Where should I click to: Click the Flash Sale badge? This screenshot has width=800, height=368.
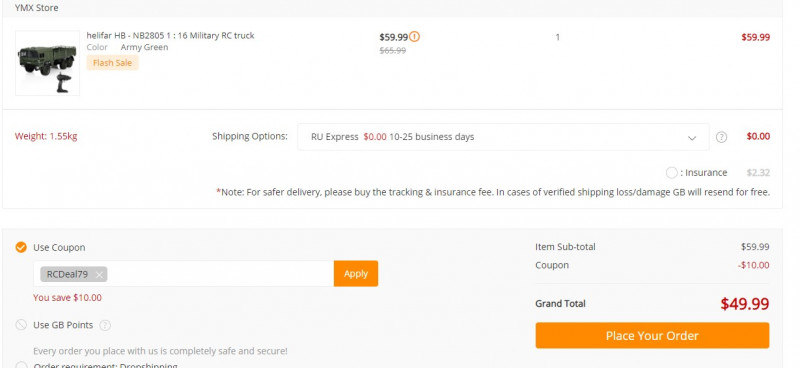coord(112,63)
